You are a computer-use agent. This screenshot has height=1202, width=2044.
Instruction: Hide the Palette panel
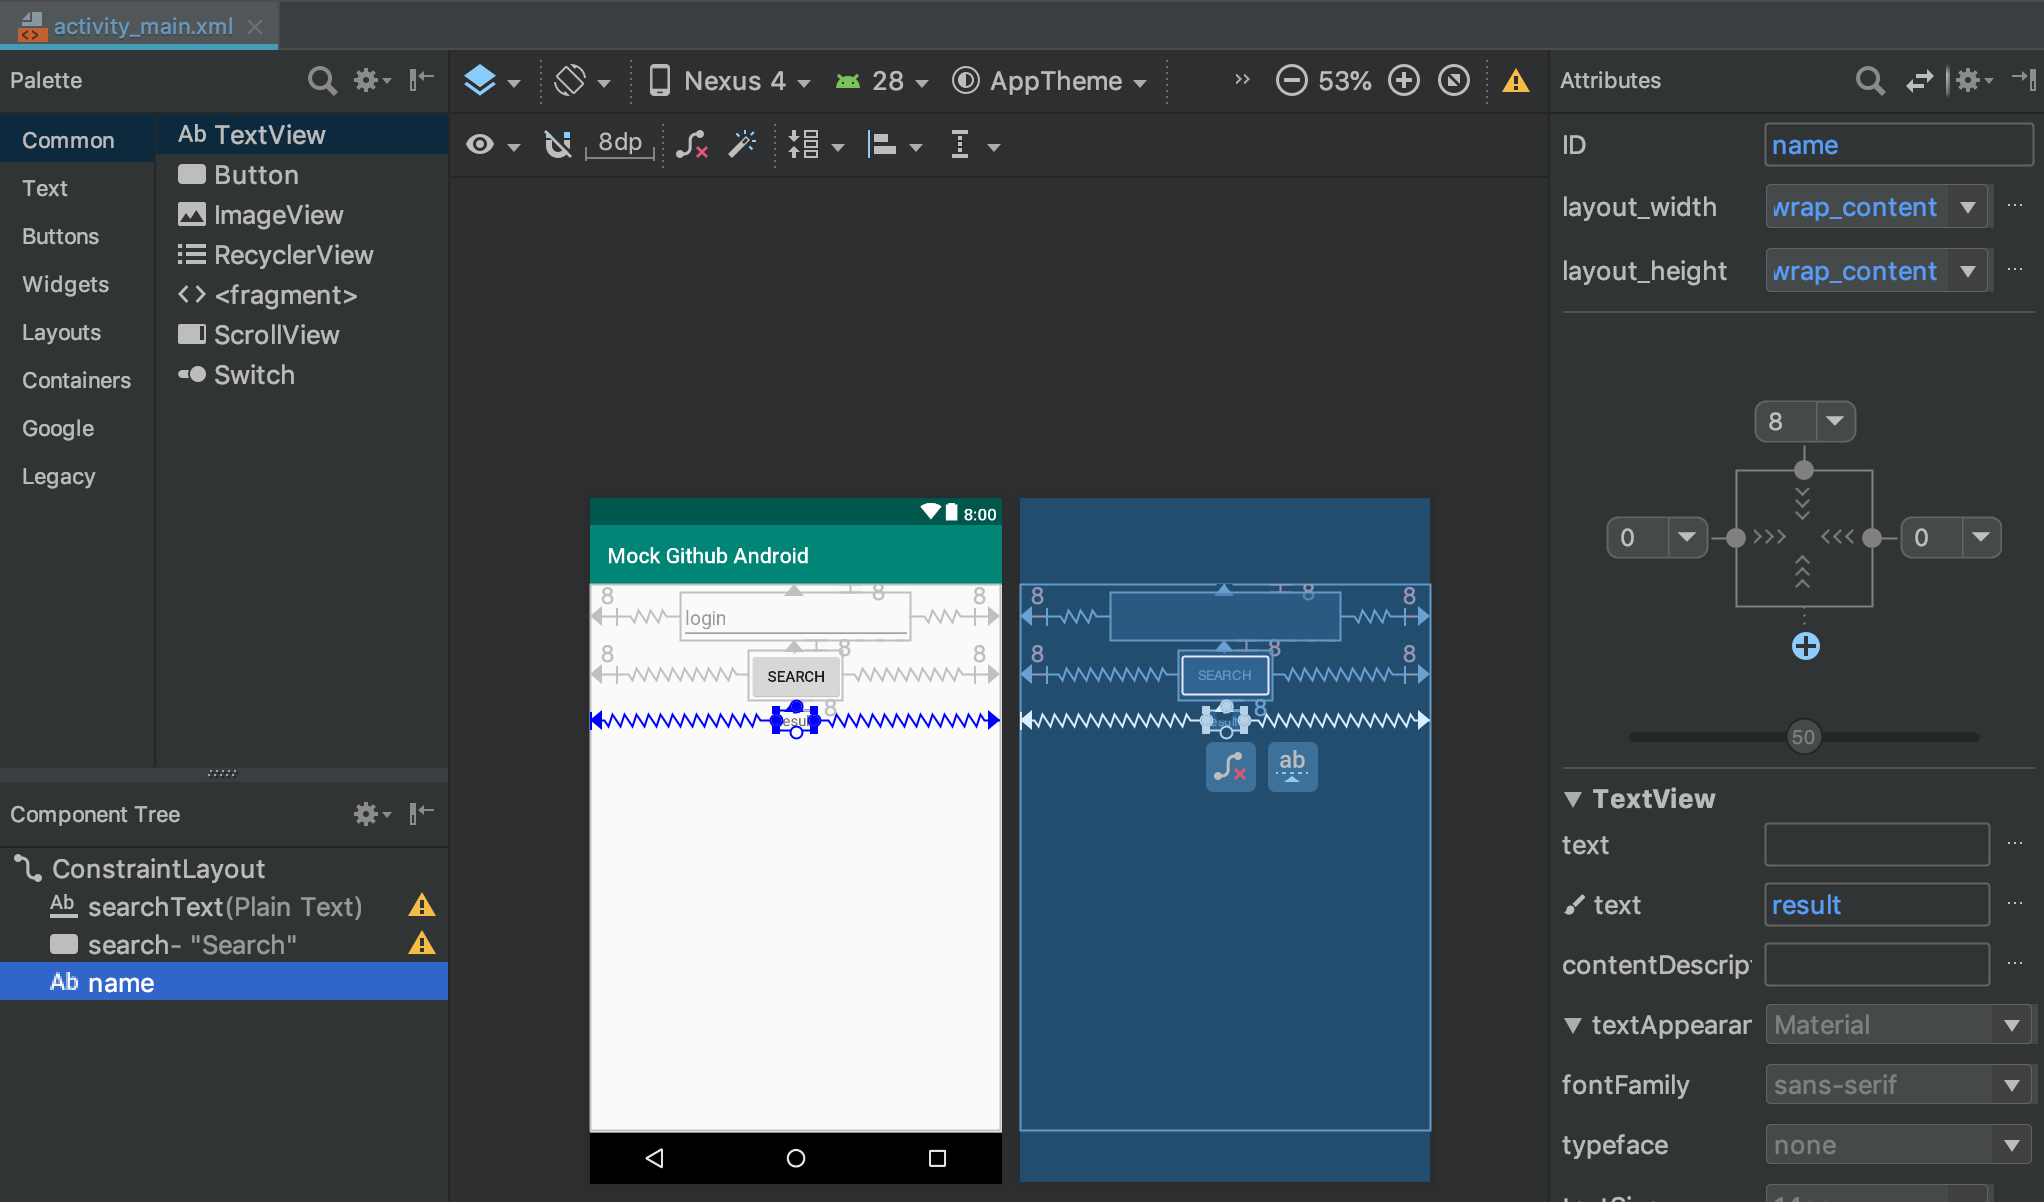point(422,80)
